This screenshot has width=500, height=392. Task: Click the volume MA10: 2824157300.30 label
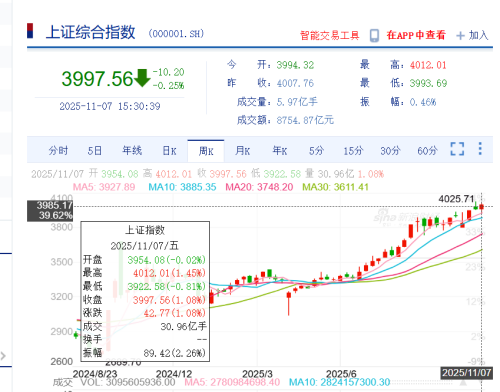click(339, 382)
